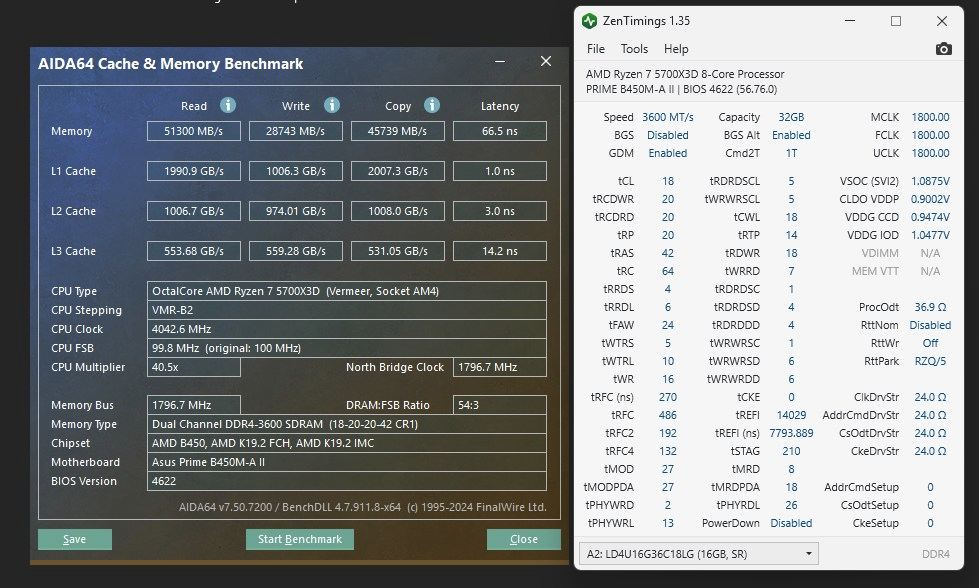Click the CPU FSB 99.8 MHz field
The height and width of the screenshot is (588, 979).
(x=347, y=348)
